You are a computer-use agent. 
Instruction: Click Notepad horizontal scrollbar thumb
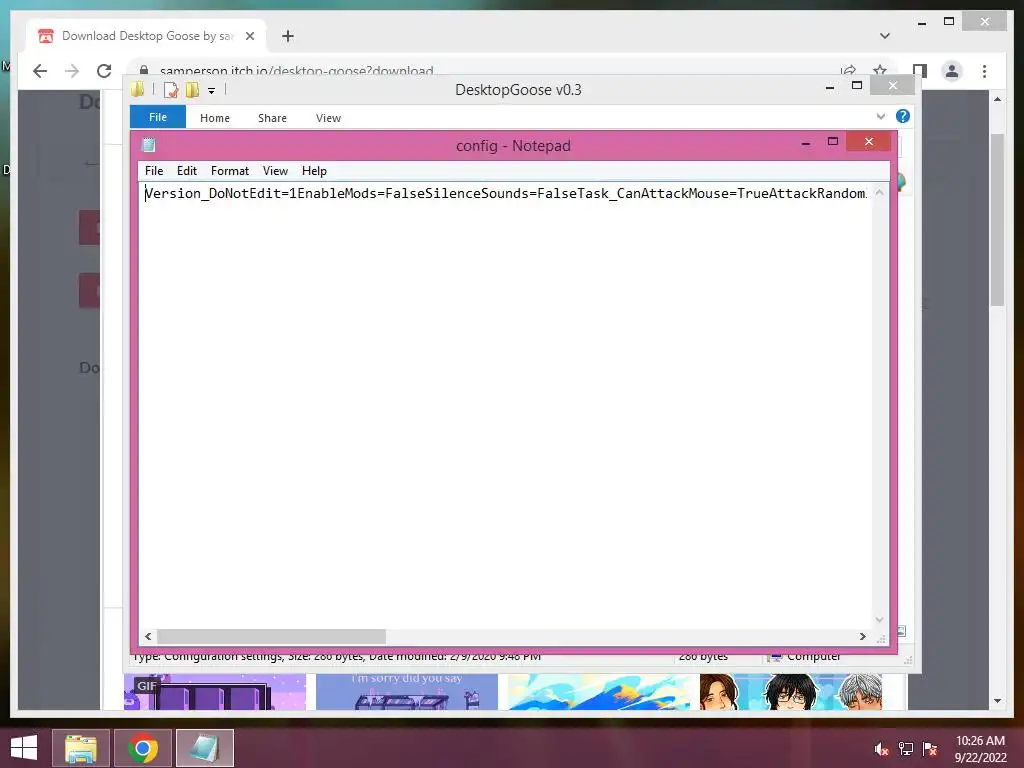tap(272, 636)
